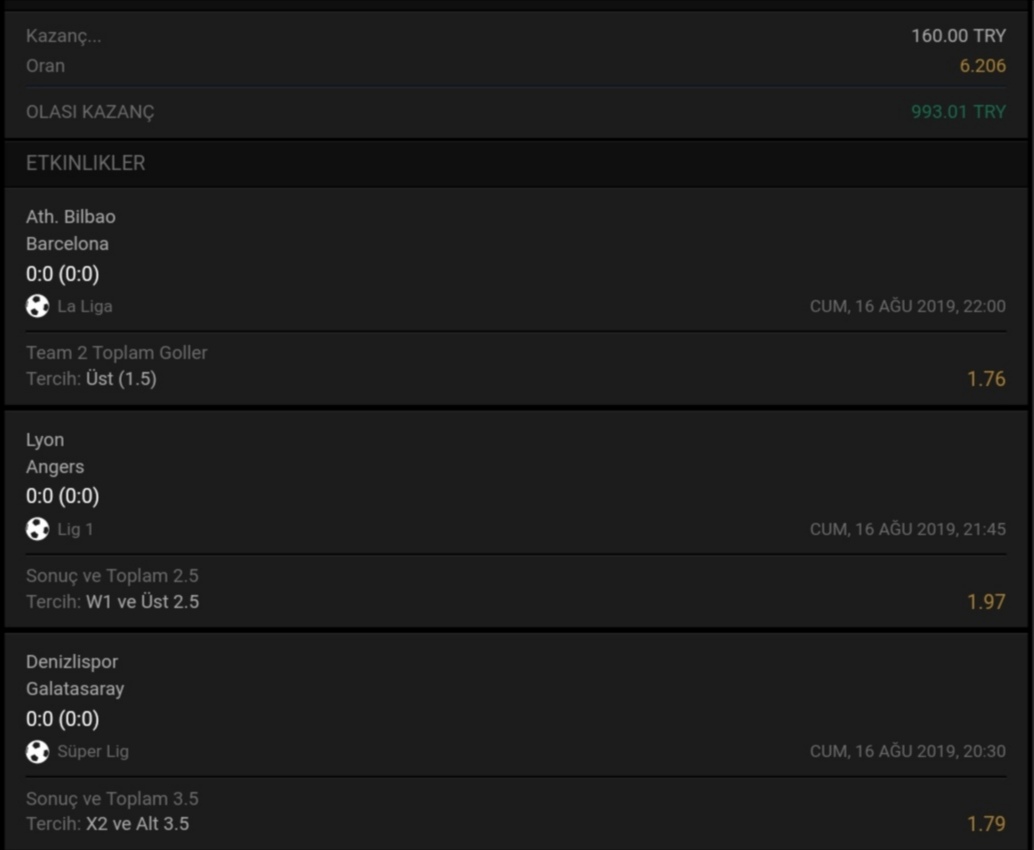
Task: Click the 1.76 odds for Üst (1.5)
Action: coord(986,379)
